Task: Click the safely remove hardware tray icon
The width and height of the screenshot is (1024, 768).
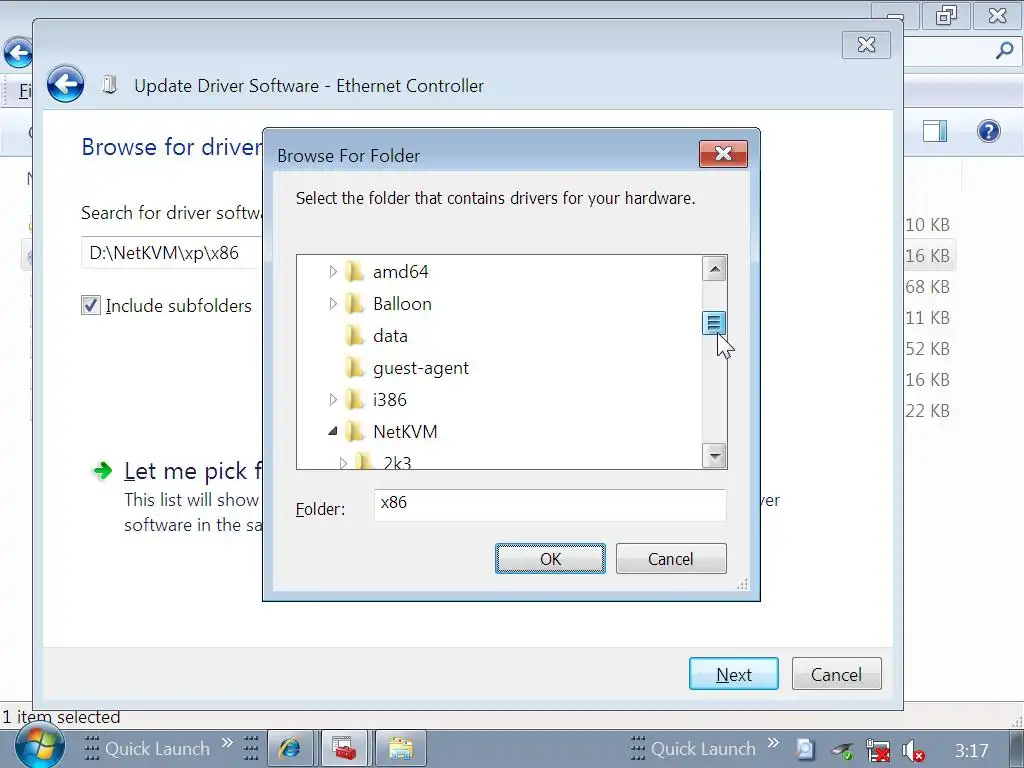Action: point(842,751)
